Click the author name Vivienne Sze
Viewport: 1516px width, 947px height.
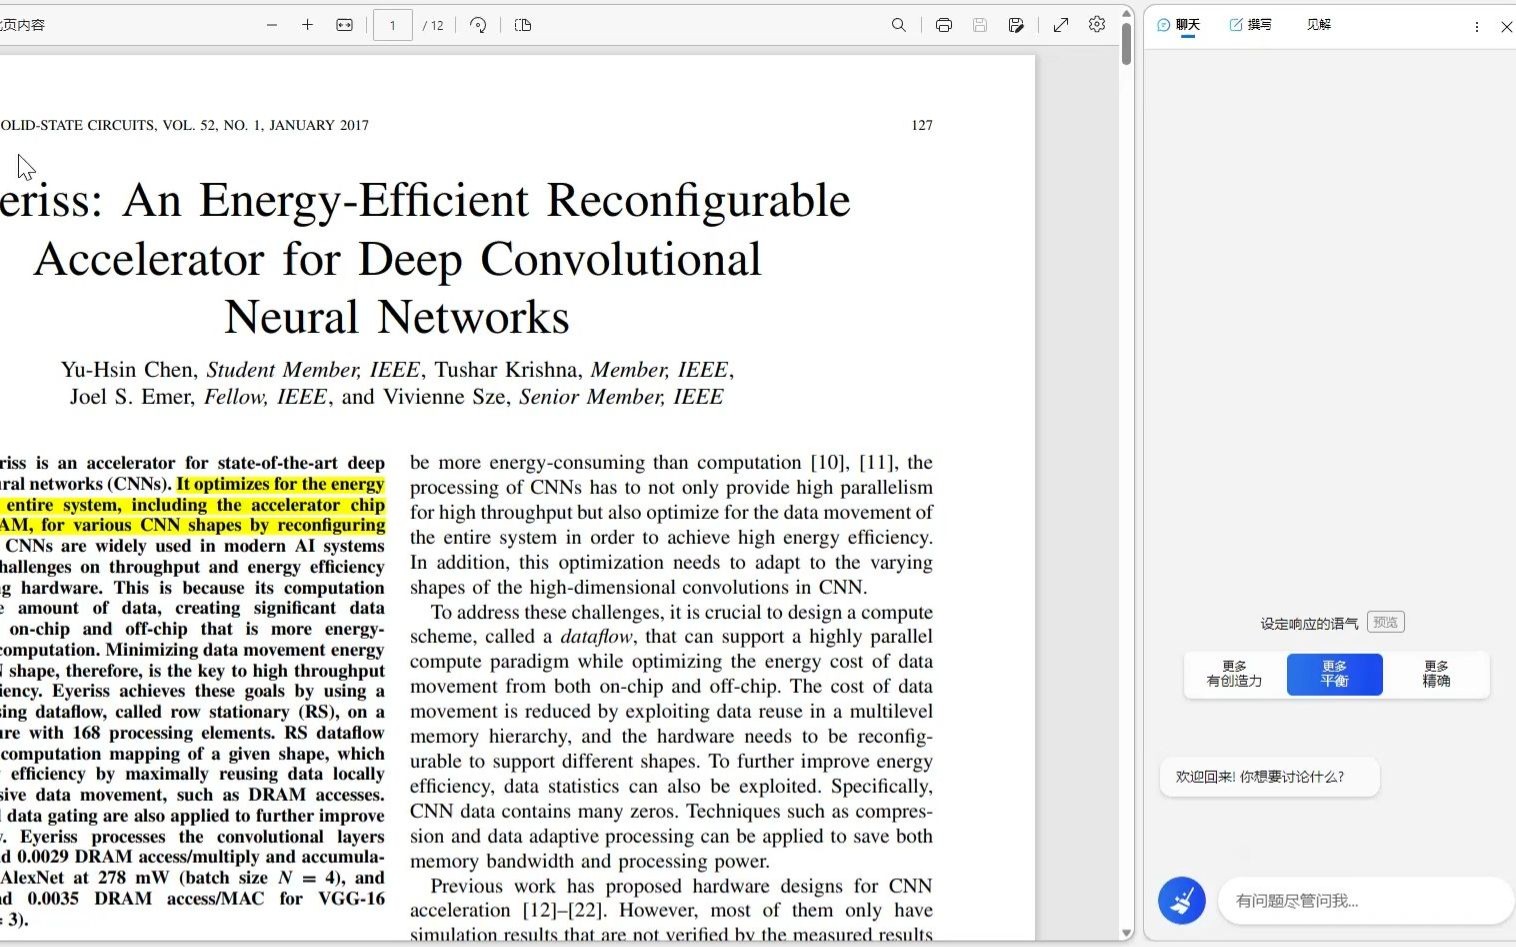coord(445,396)
